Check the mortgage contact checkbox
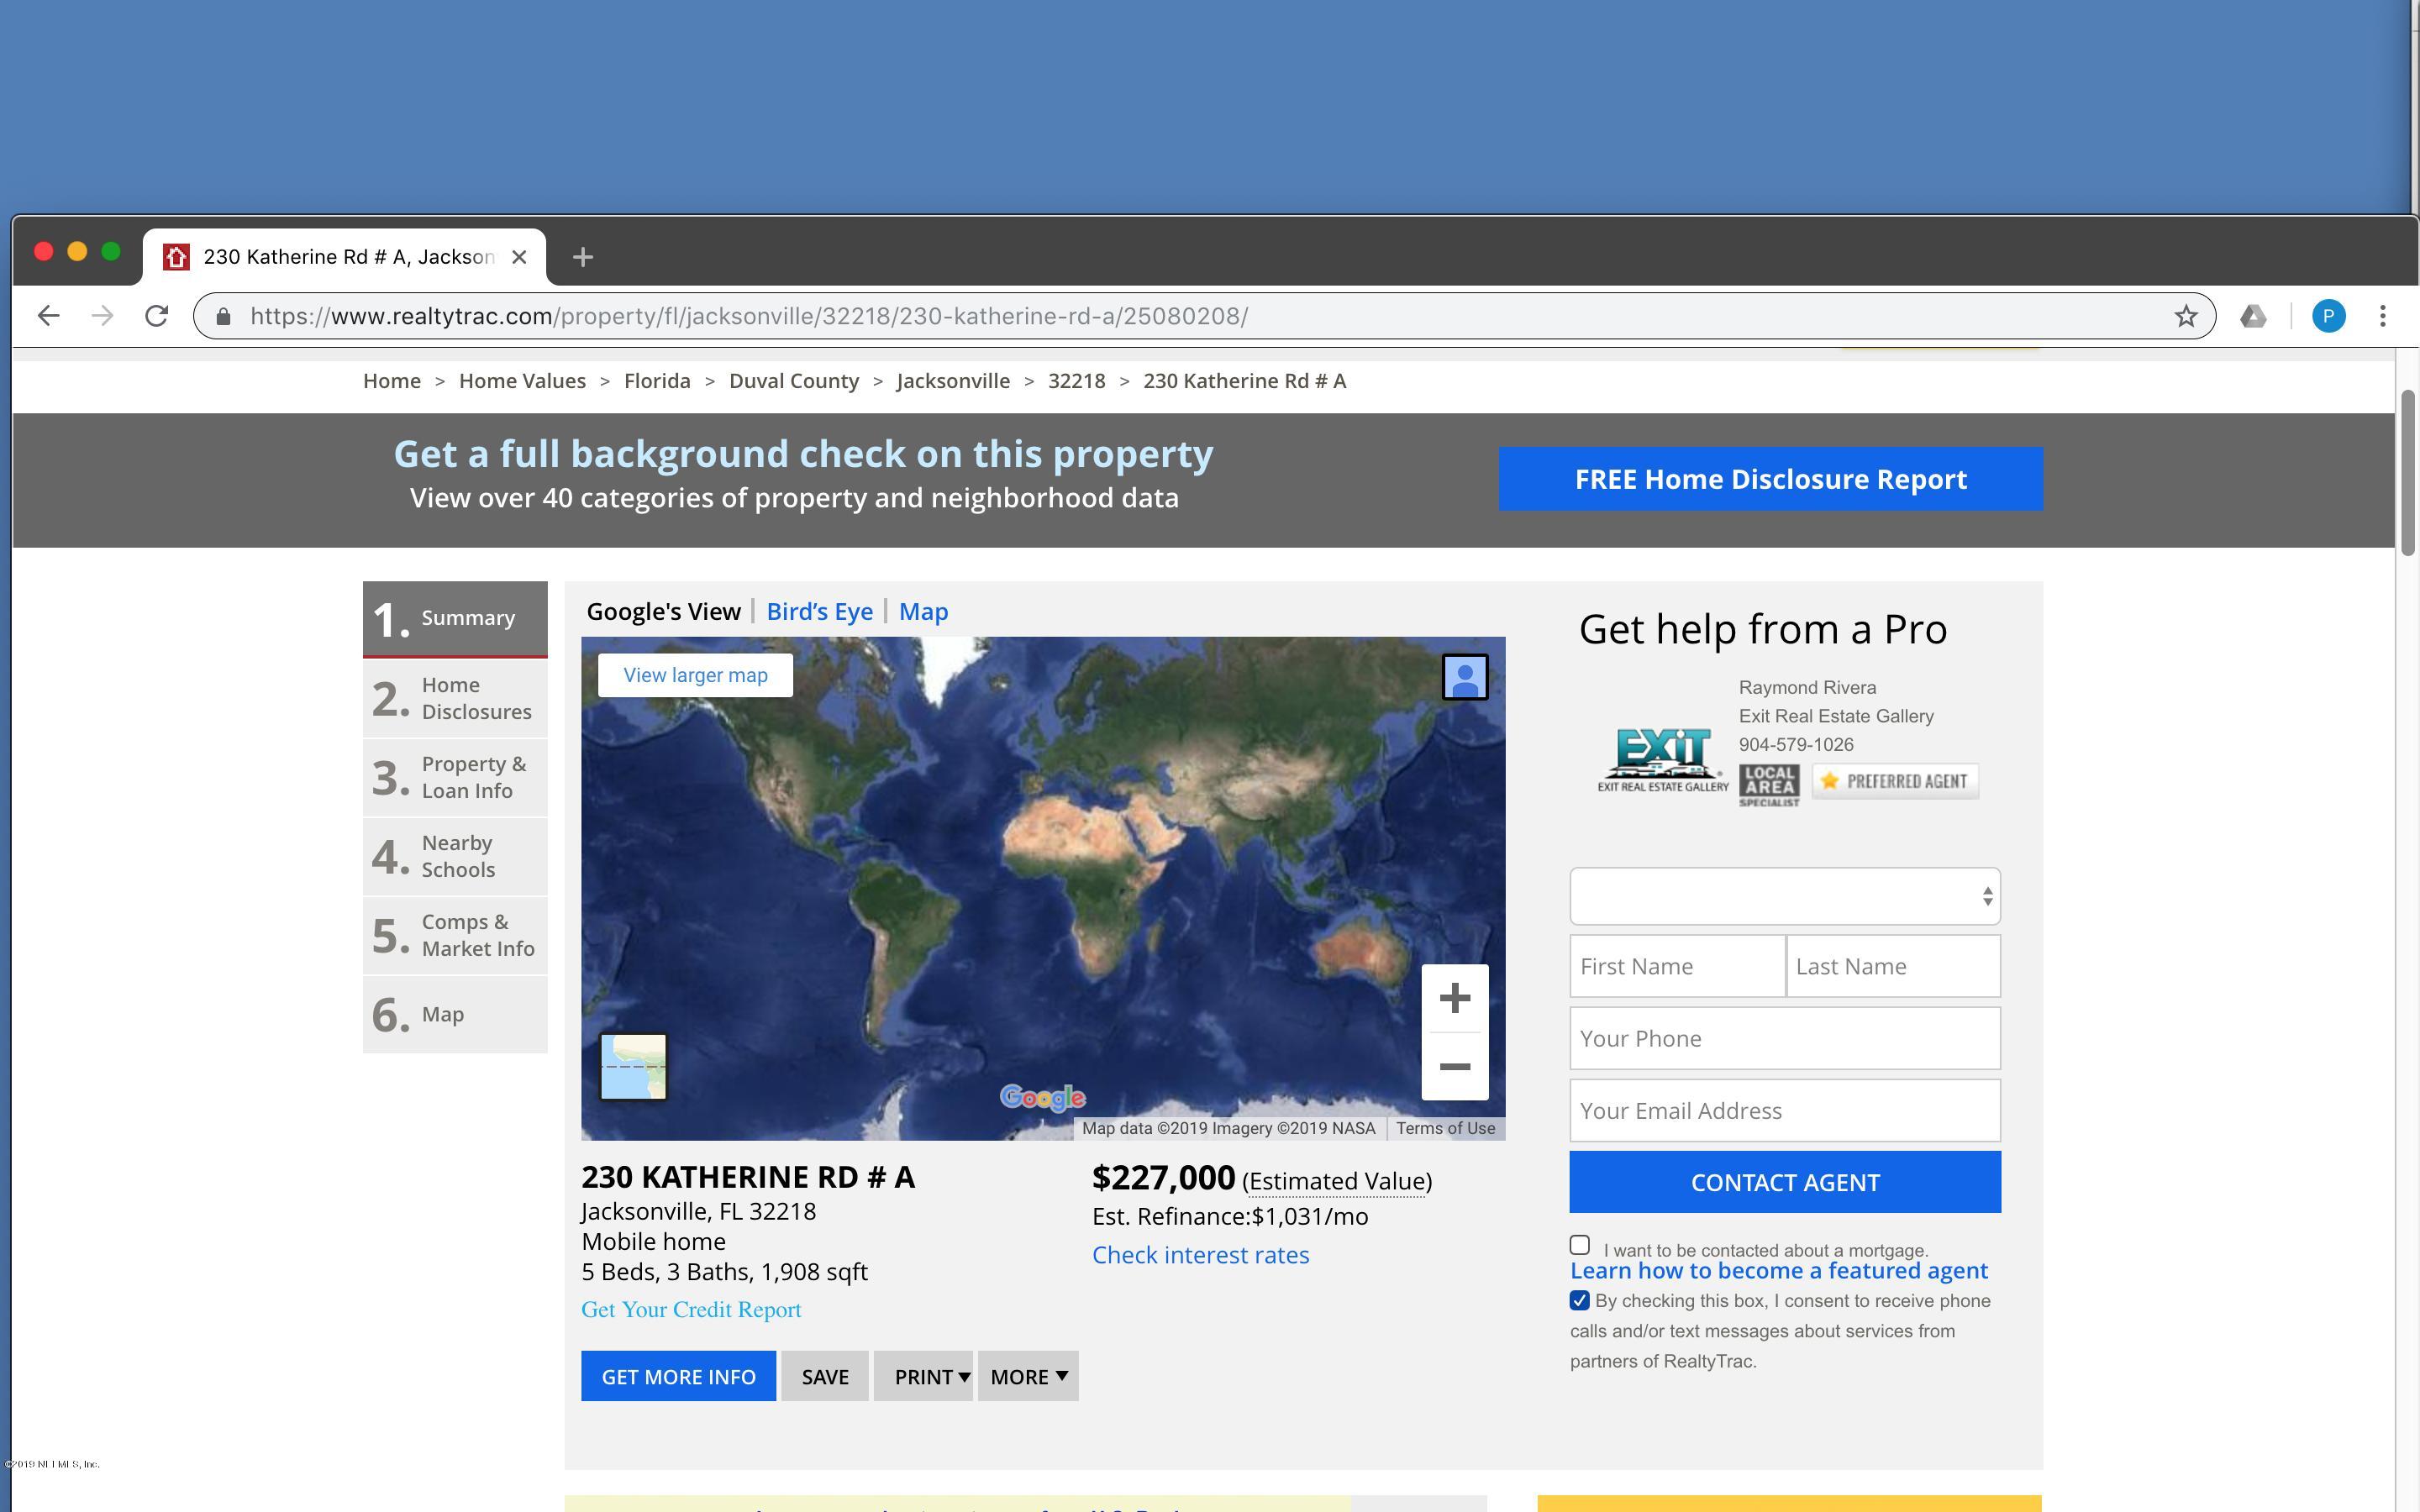Viewport: 2420px width, 1512px height. point(1580,1245)
